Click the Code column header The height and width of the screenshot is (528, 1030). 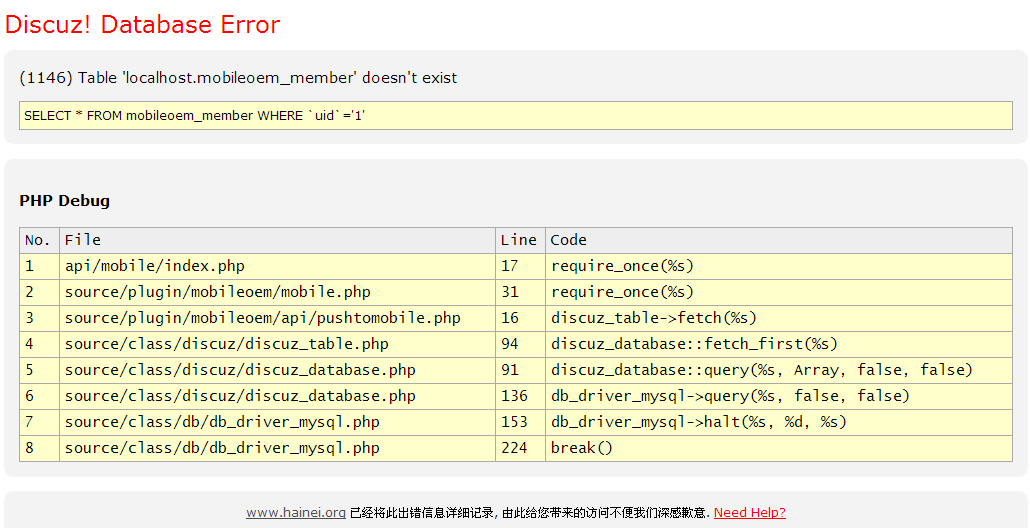click(778, 240)
